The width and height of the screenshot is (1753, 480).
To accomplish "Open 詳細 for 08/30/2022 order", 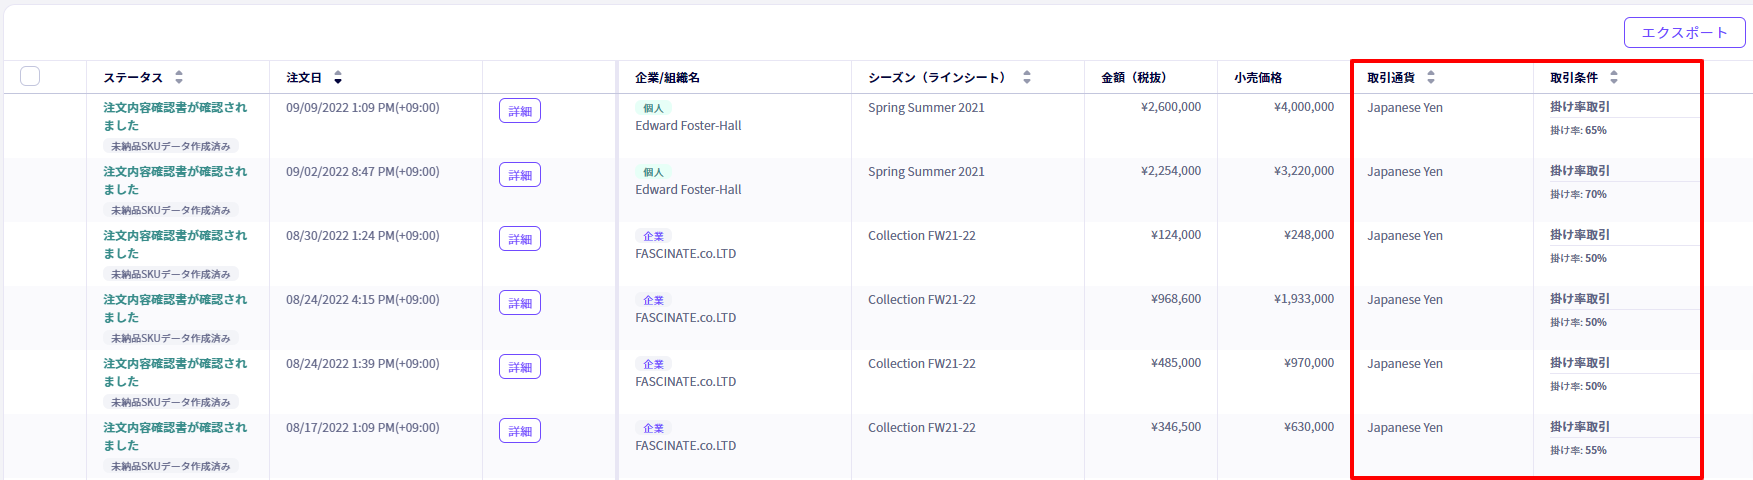I will pyautogui.click(x=520, y=239).
